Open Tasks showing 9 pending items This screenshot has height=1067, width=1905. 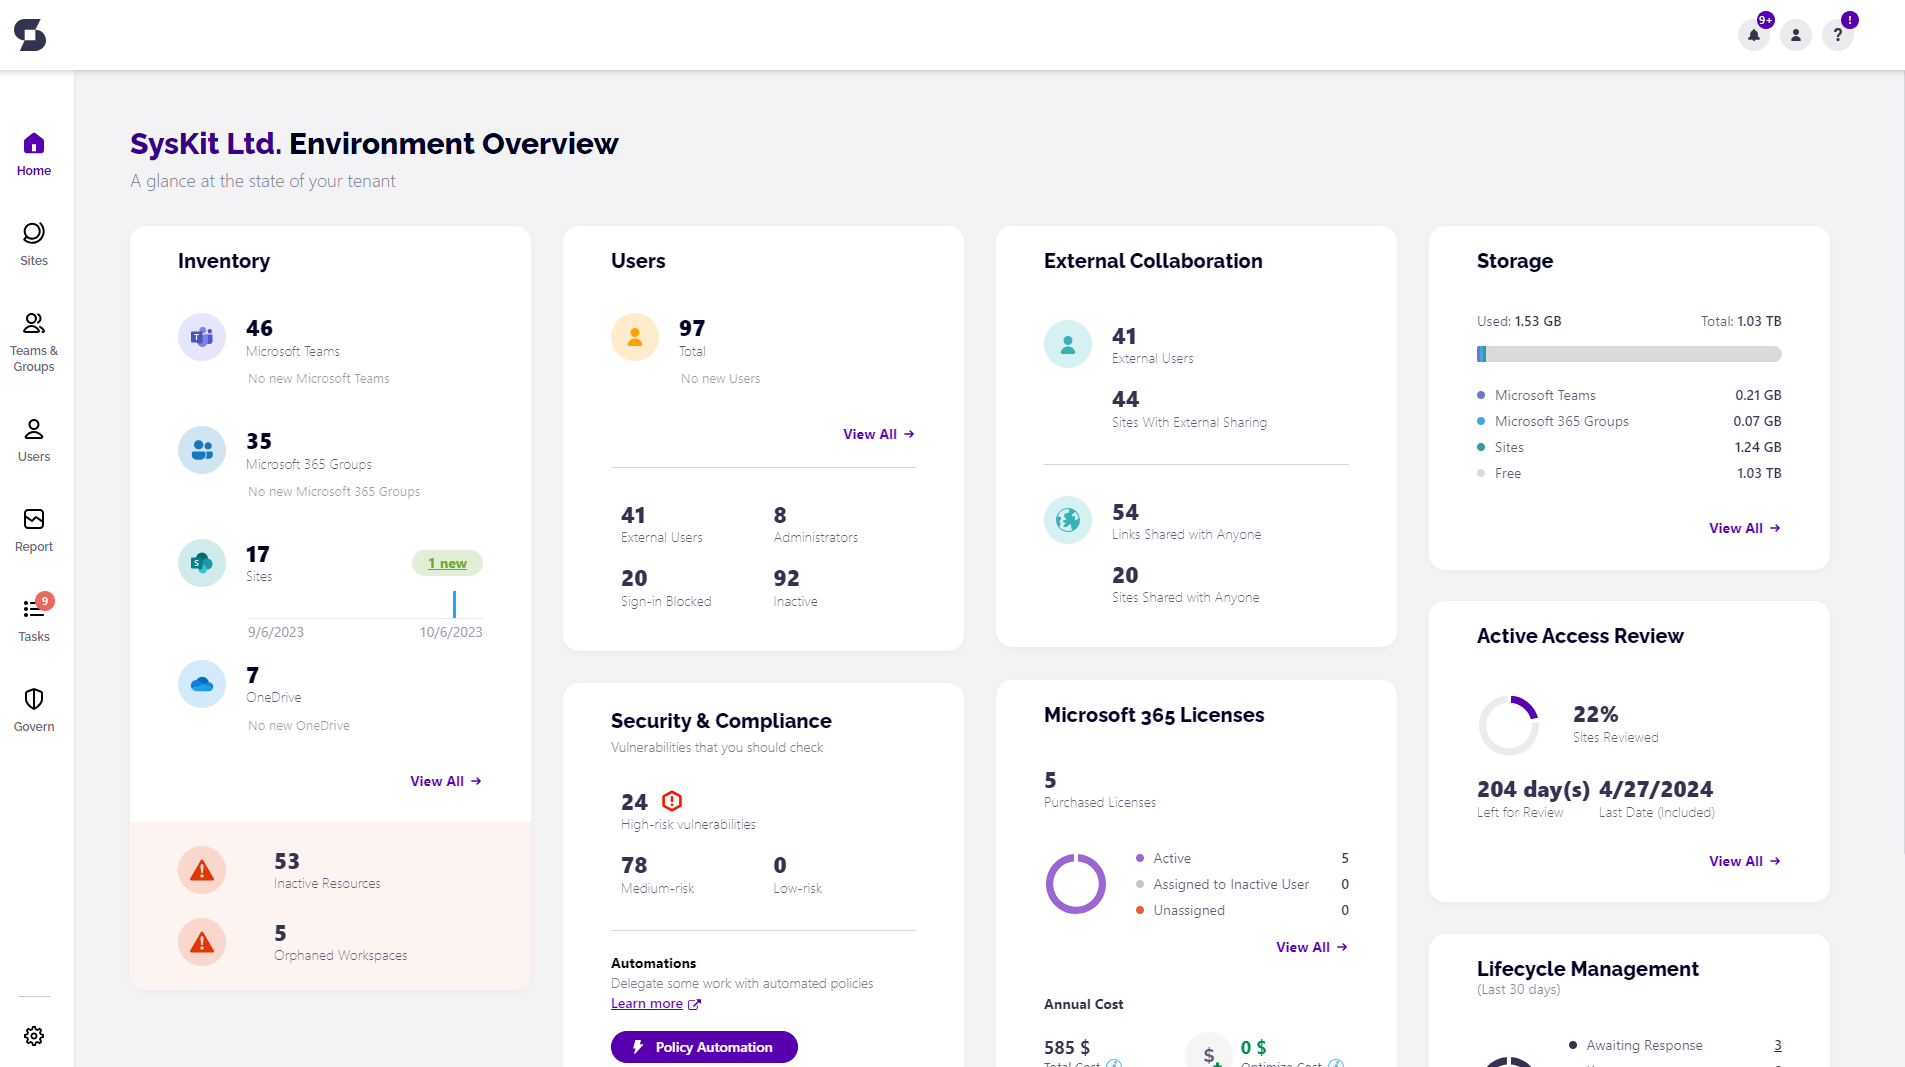tap(34, 618)
